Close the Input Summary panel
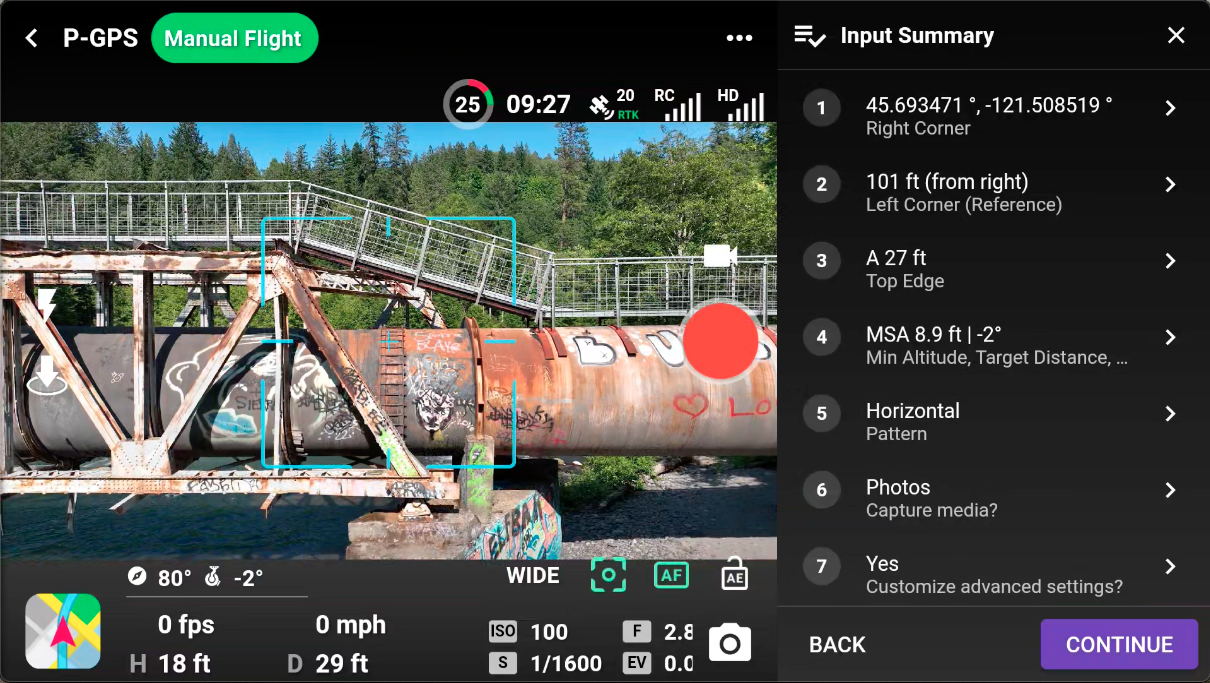Viewport: 1210px width, 683px height. click(x=1176, y=36)
